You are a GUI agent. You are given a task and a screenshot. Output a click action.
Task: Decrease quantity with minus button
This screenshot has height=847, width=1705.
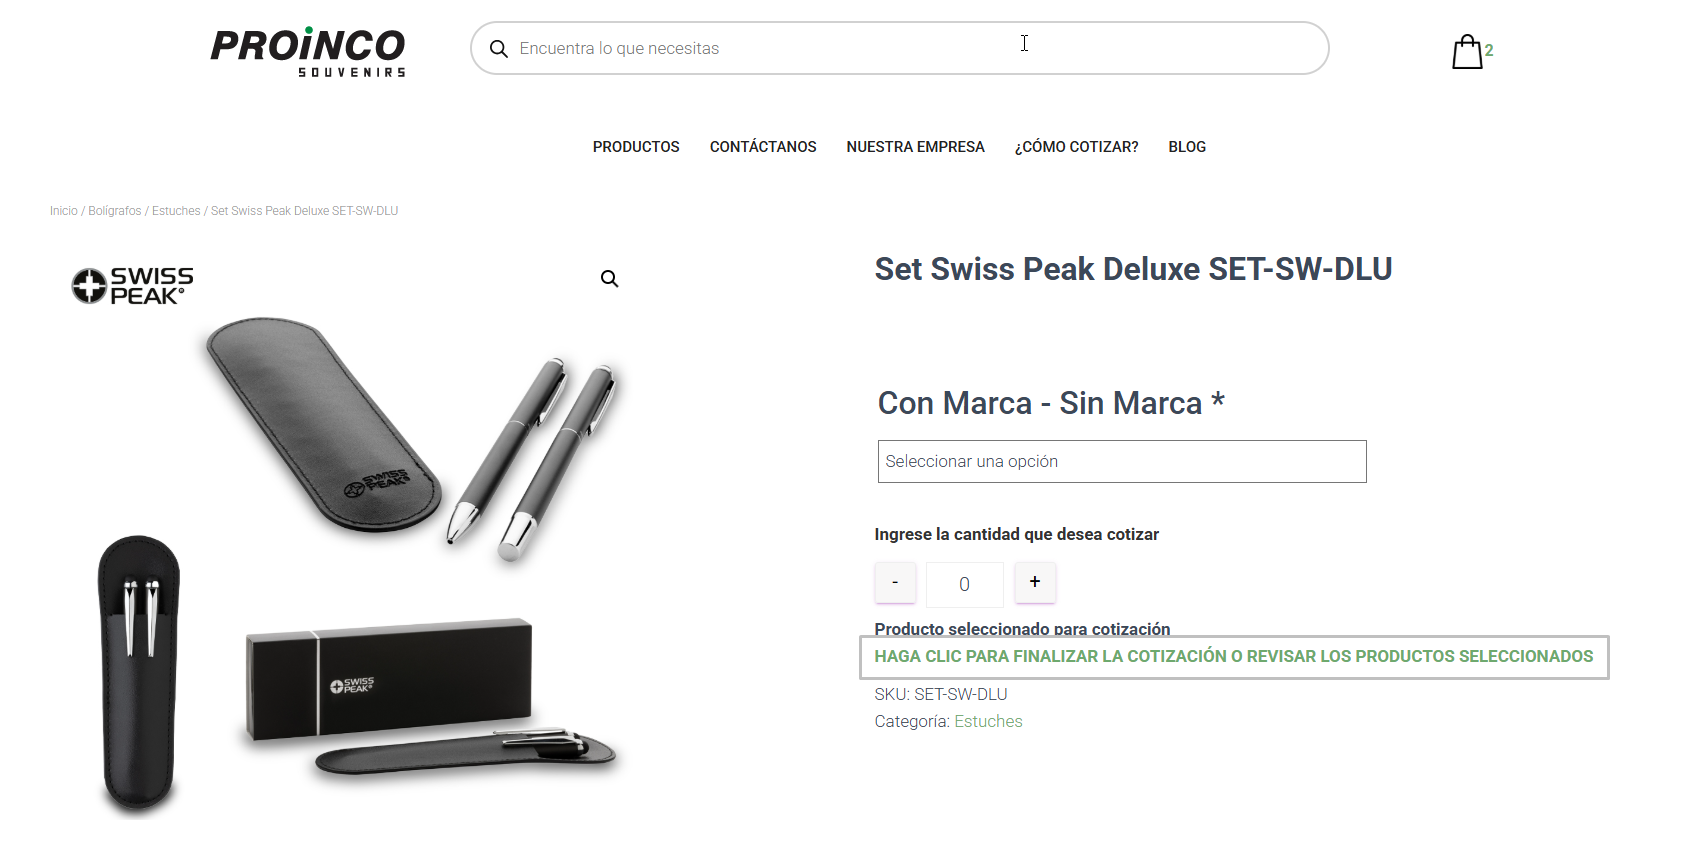tap(895, 582)
